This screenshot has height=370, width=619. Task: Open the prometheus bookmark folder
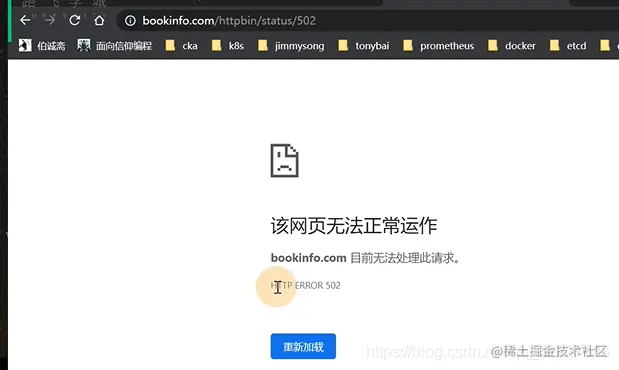pyautogui.click(x=439, y=46)
